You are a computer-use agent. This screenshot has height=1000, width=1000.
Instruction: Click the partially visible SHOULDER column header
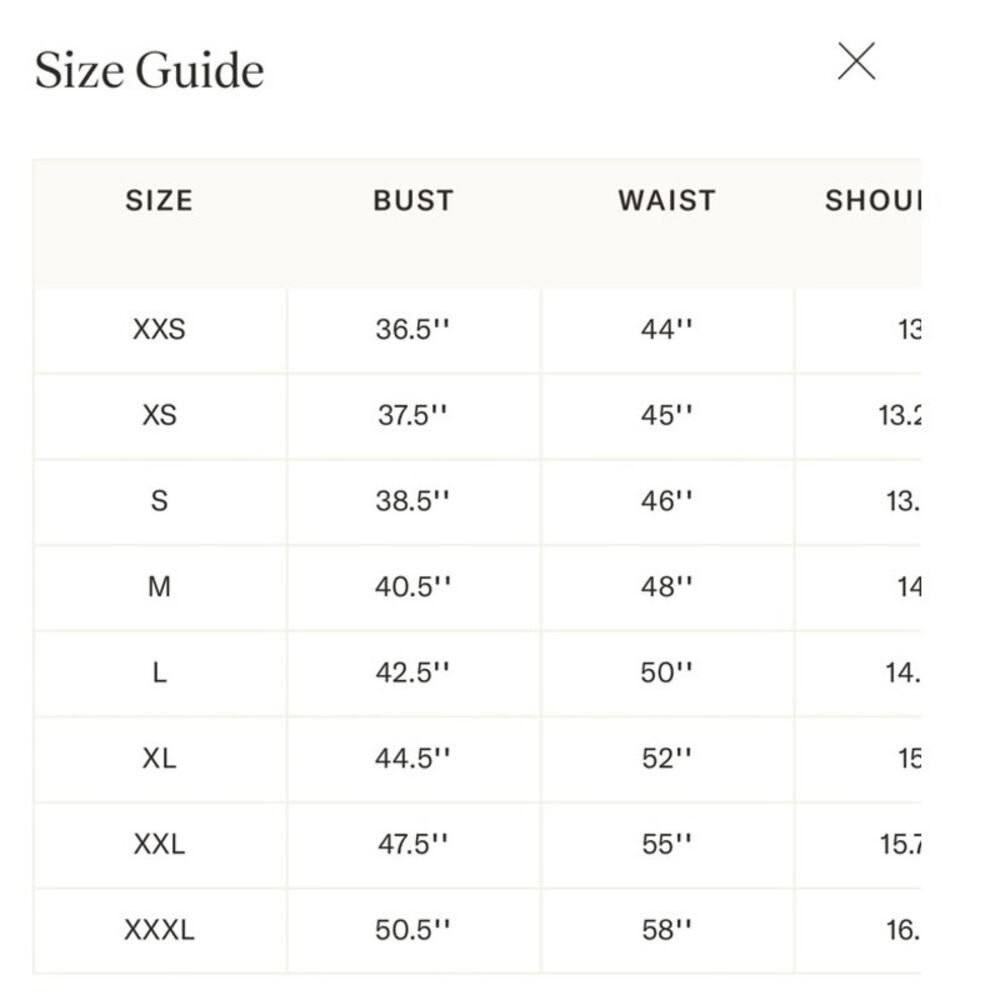click(x=873, y=200)
